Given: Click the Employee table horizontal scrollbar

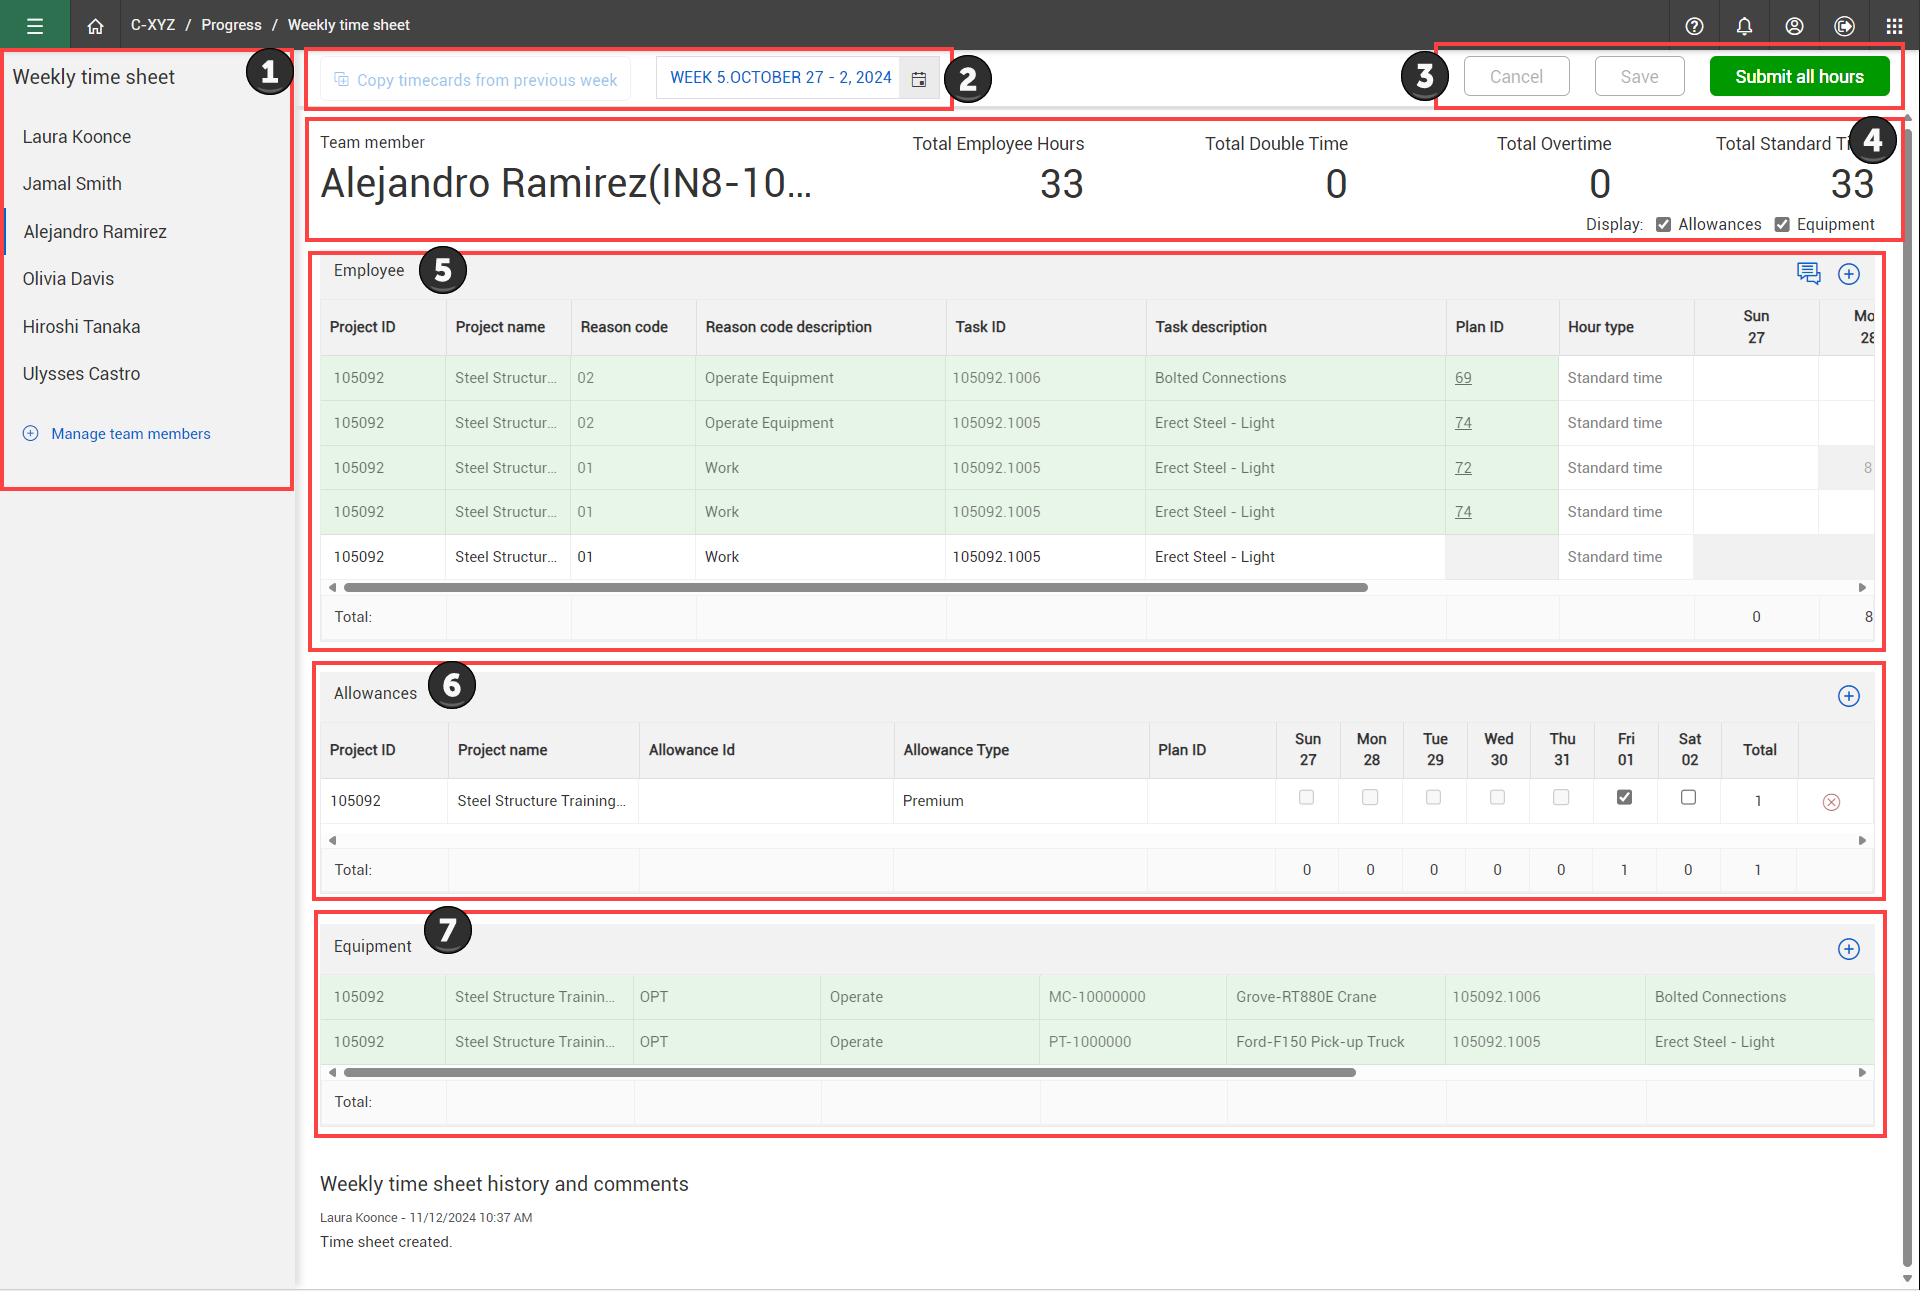Looking at the screenshot, I should coord(855,588).
